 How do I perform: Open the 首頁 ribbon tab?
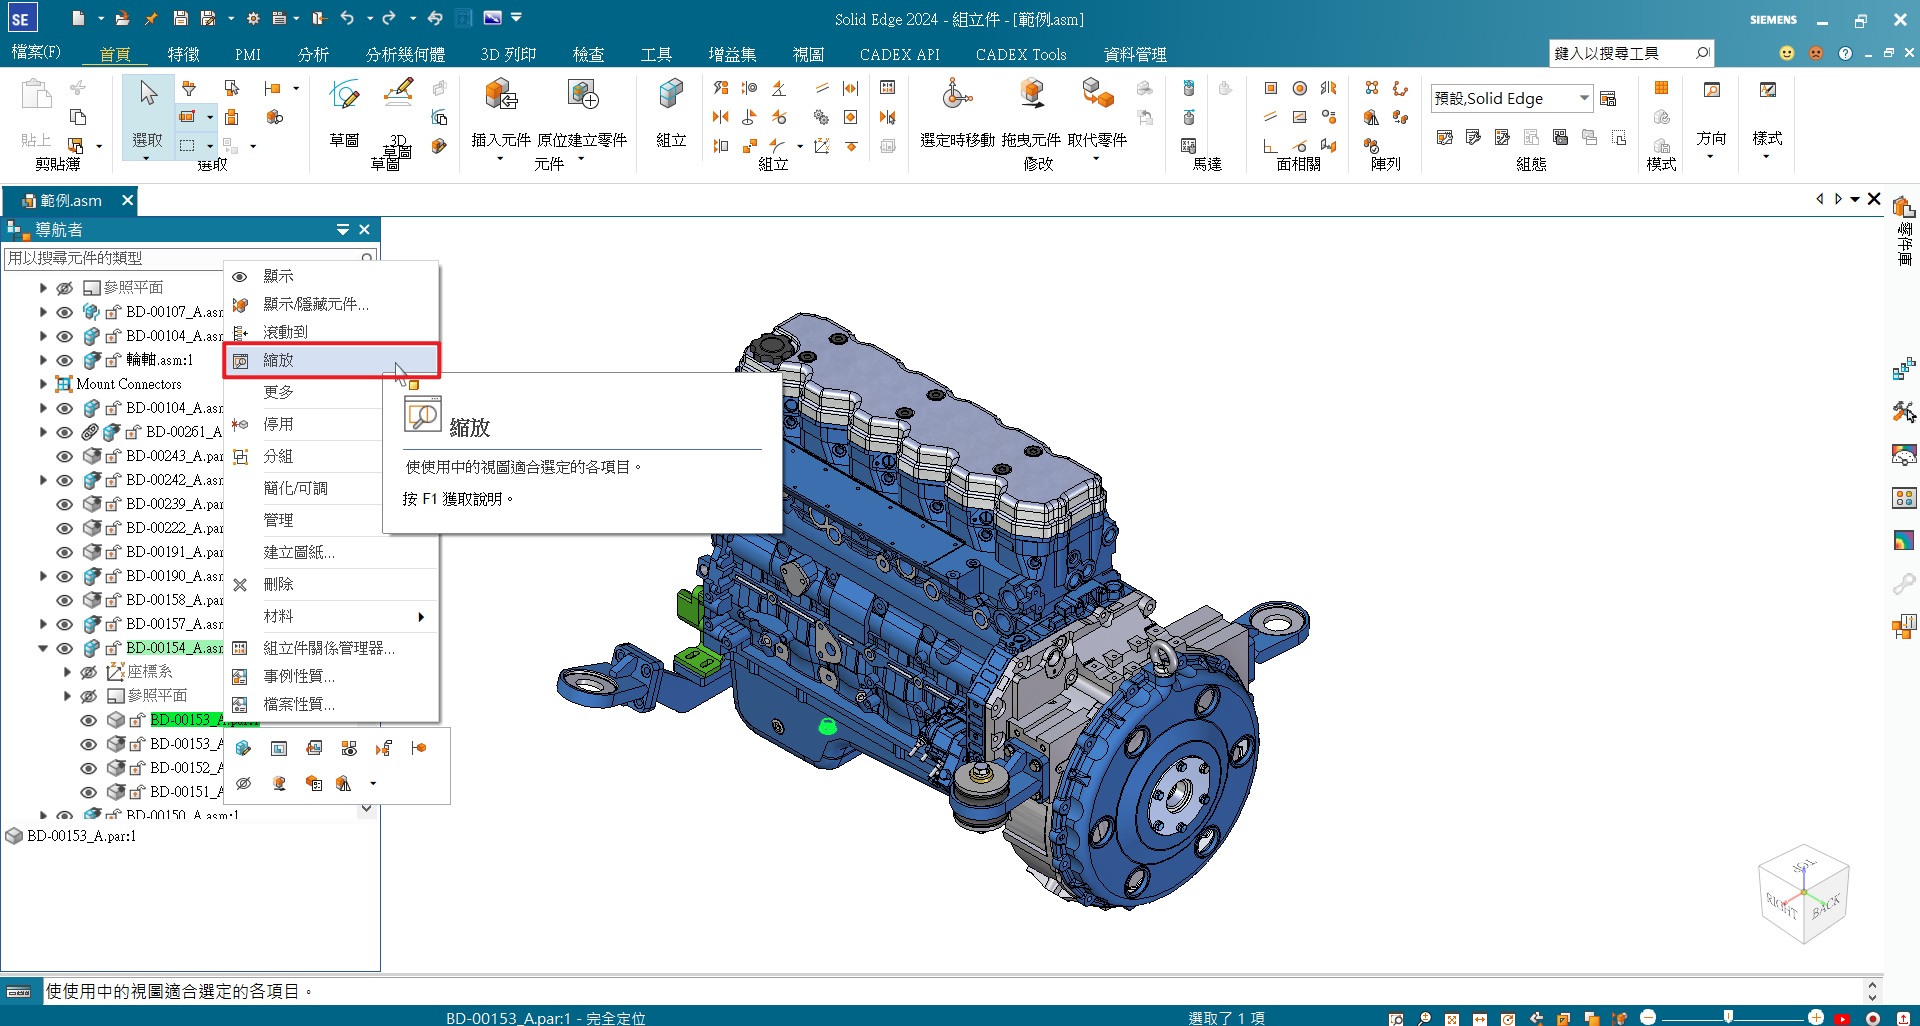tap(115, 54)
